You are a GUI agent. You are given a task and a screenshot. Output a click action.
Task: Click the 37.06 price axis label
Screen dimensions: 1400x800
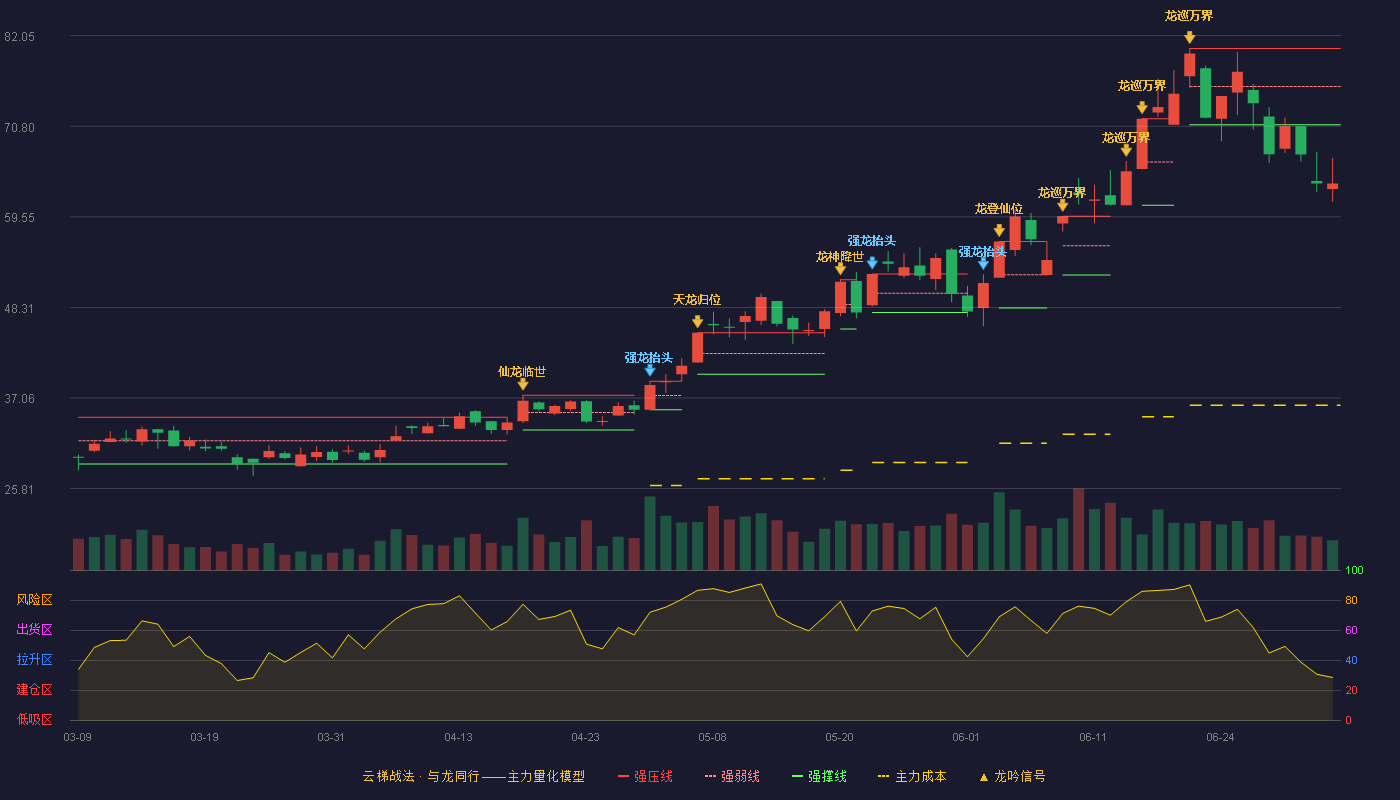(x=20, y=399)
